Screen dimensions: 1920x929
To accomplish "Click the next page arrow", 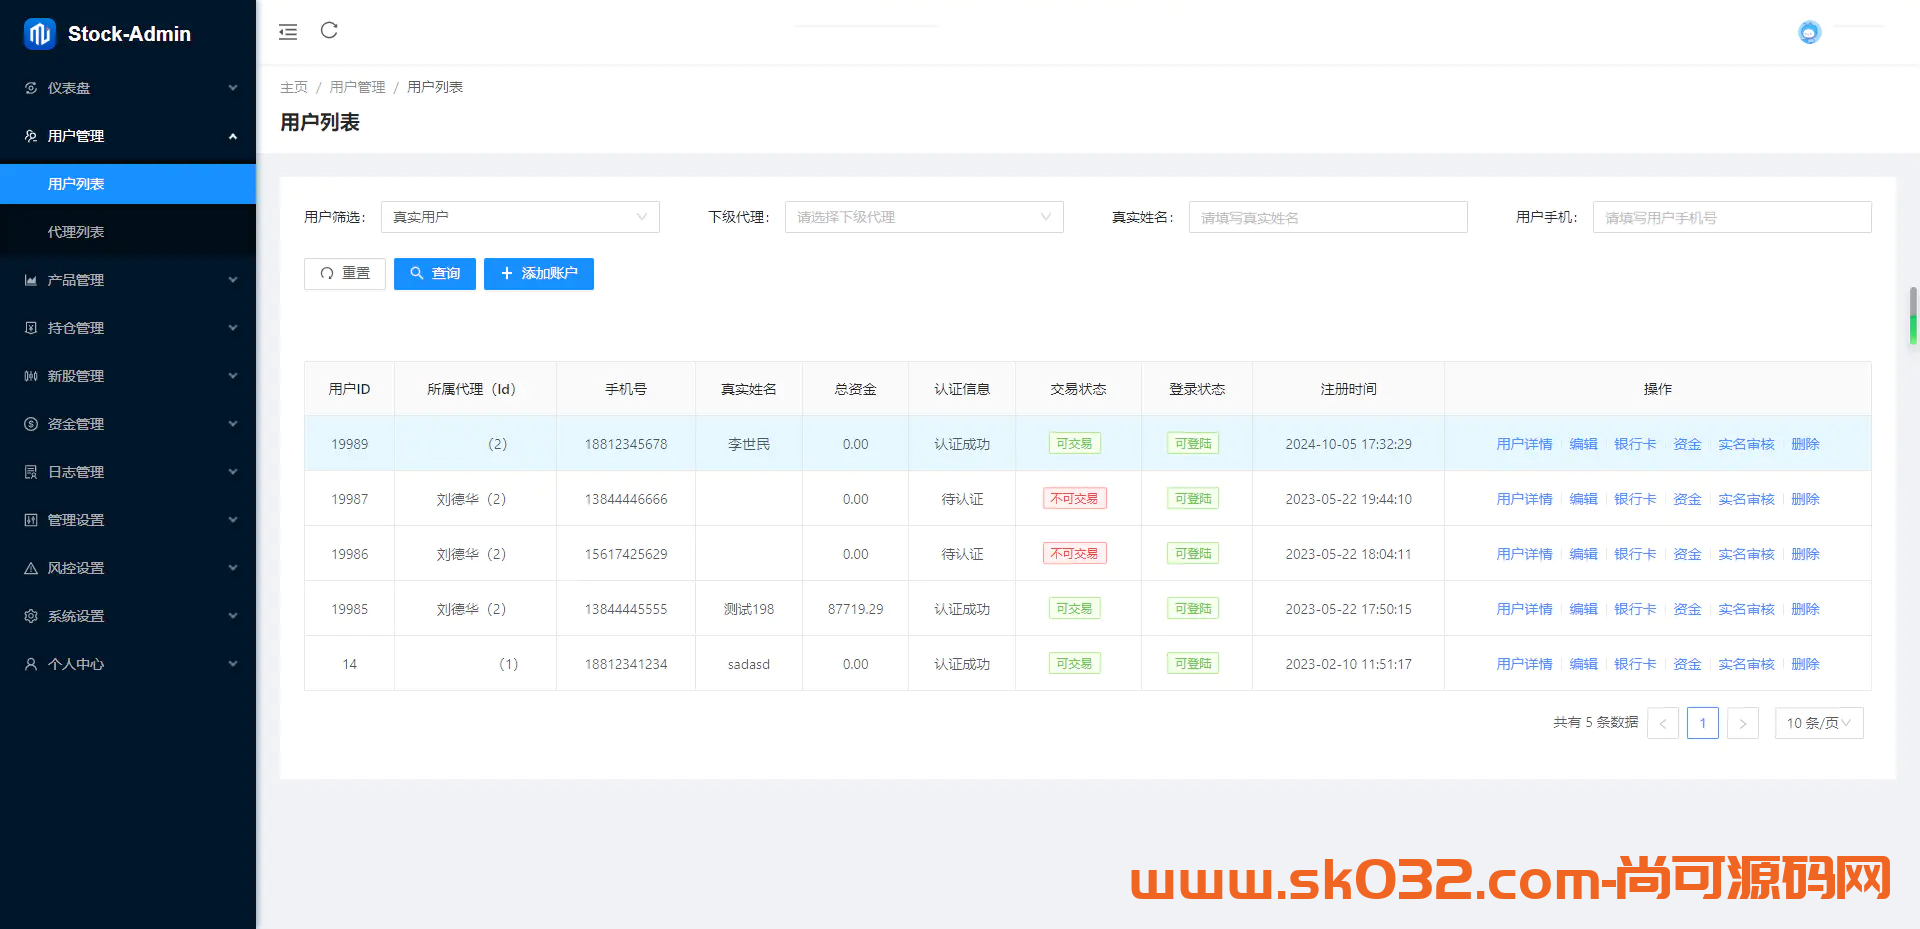I will [x=1742, y=723].
